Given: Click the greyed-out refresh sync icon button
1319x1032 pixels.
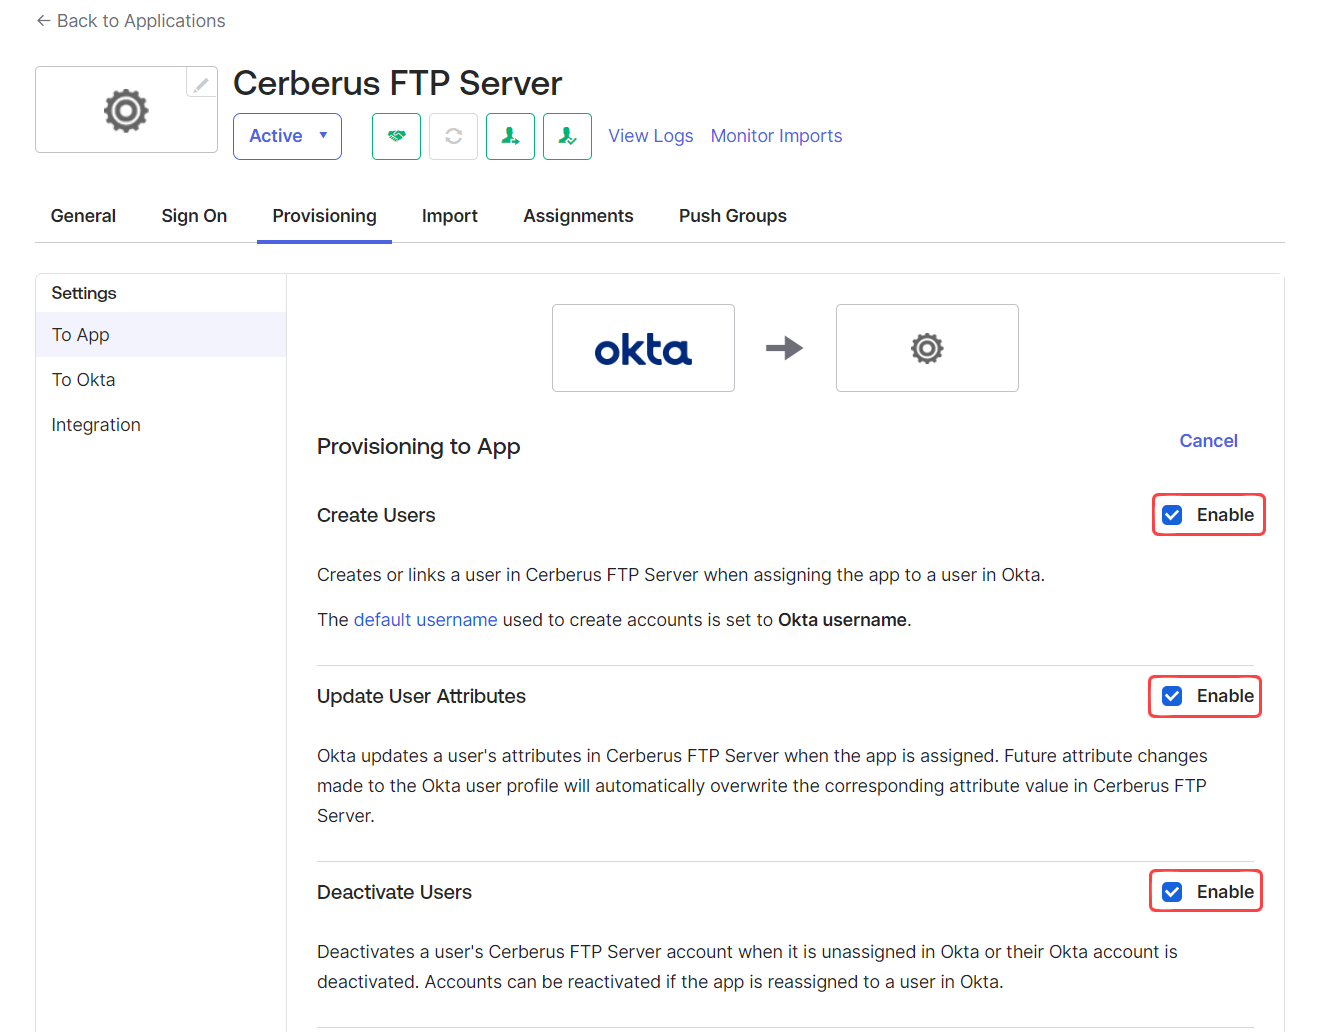Looking at the screenshot, I should [x=453, y=136].
